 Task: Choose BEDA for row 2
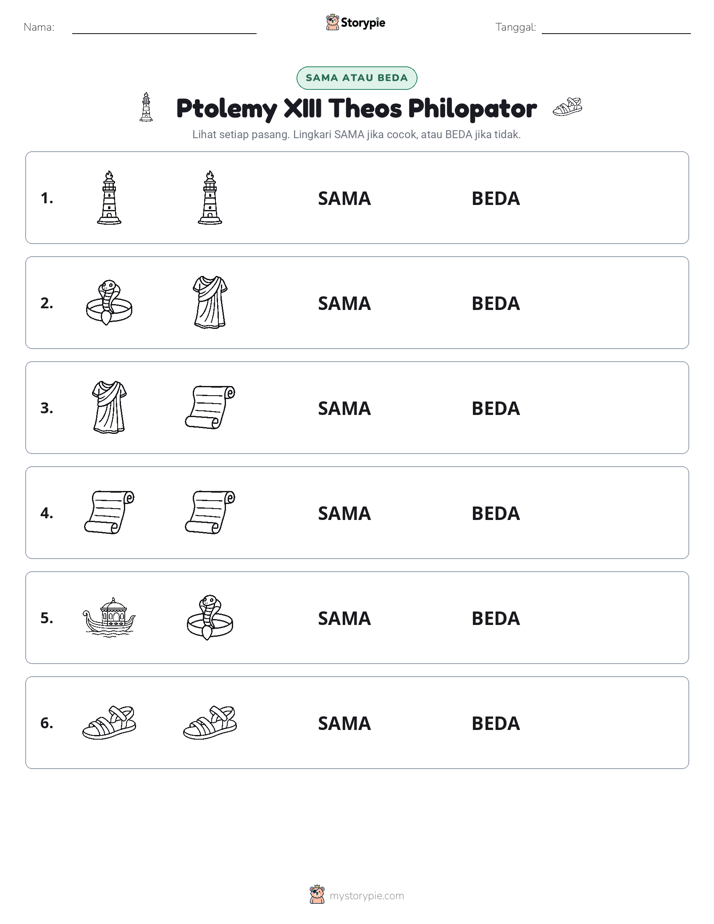pyautogui.click(x=495, y=303)
